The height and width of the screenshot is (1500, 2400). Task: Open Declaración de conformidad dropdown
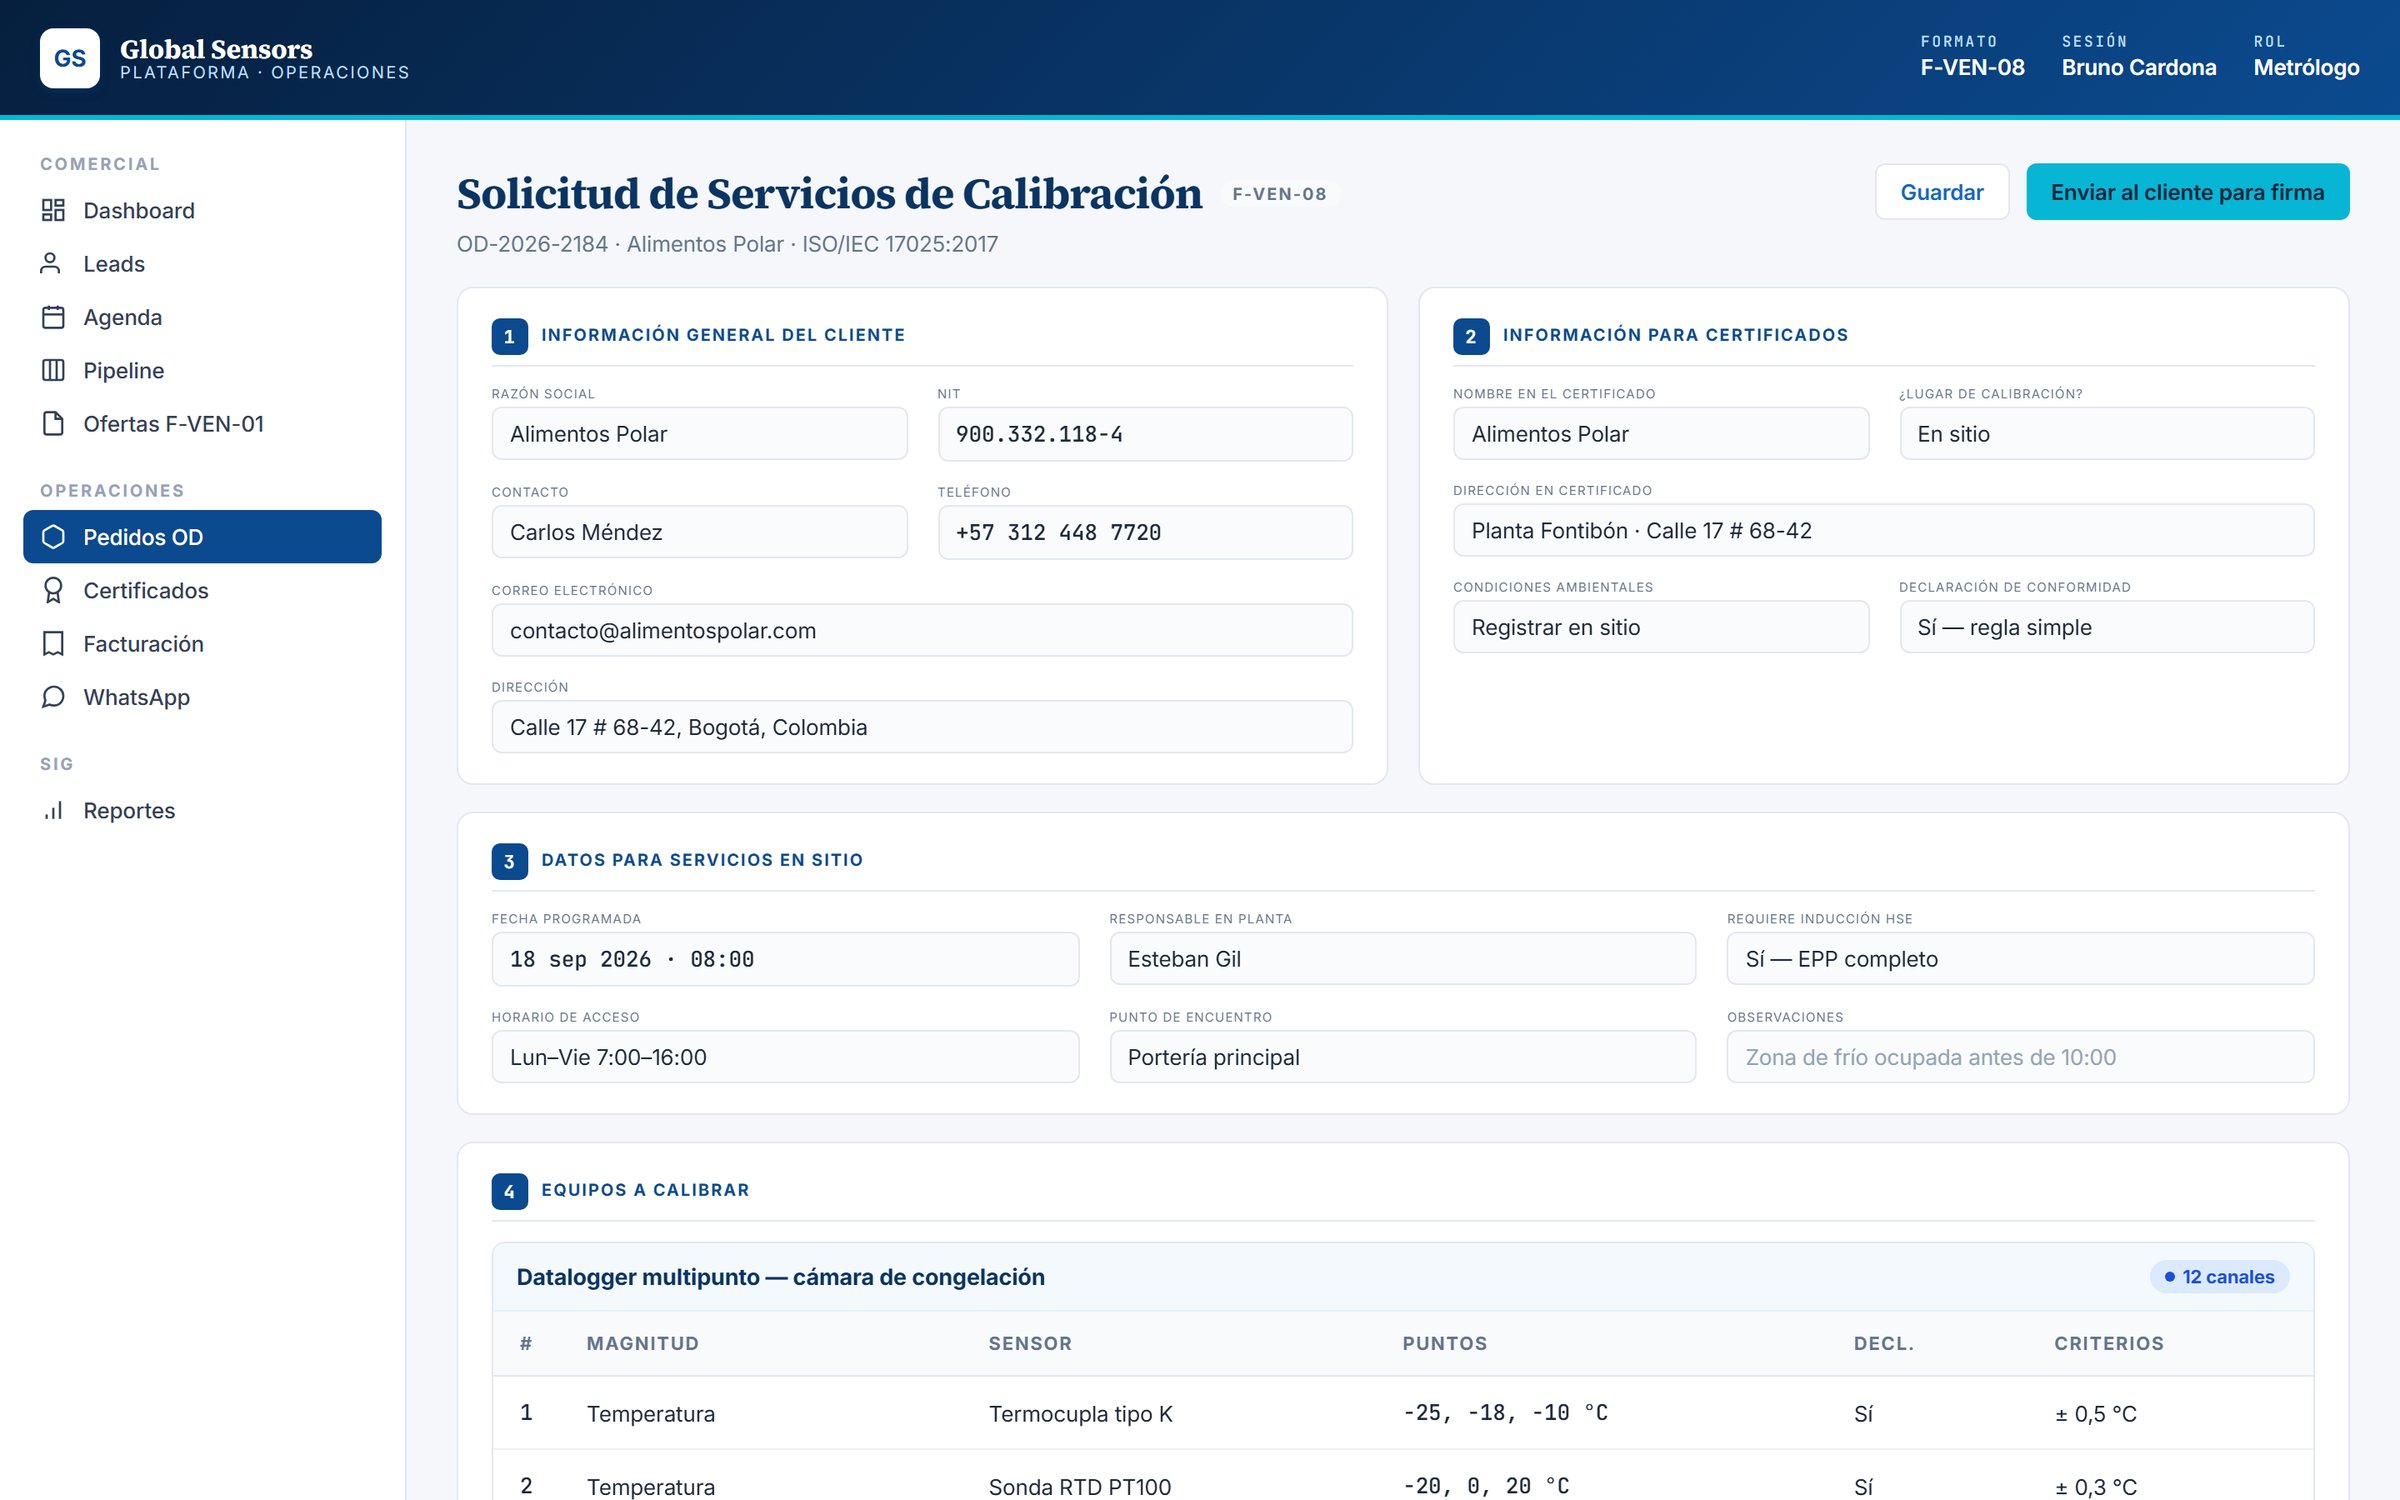[2106, 627]
